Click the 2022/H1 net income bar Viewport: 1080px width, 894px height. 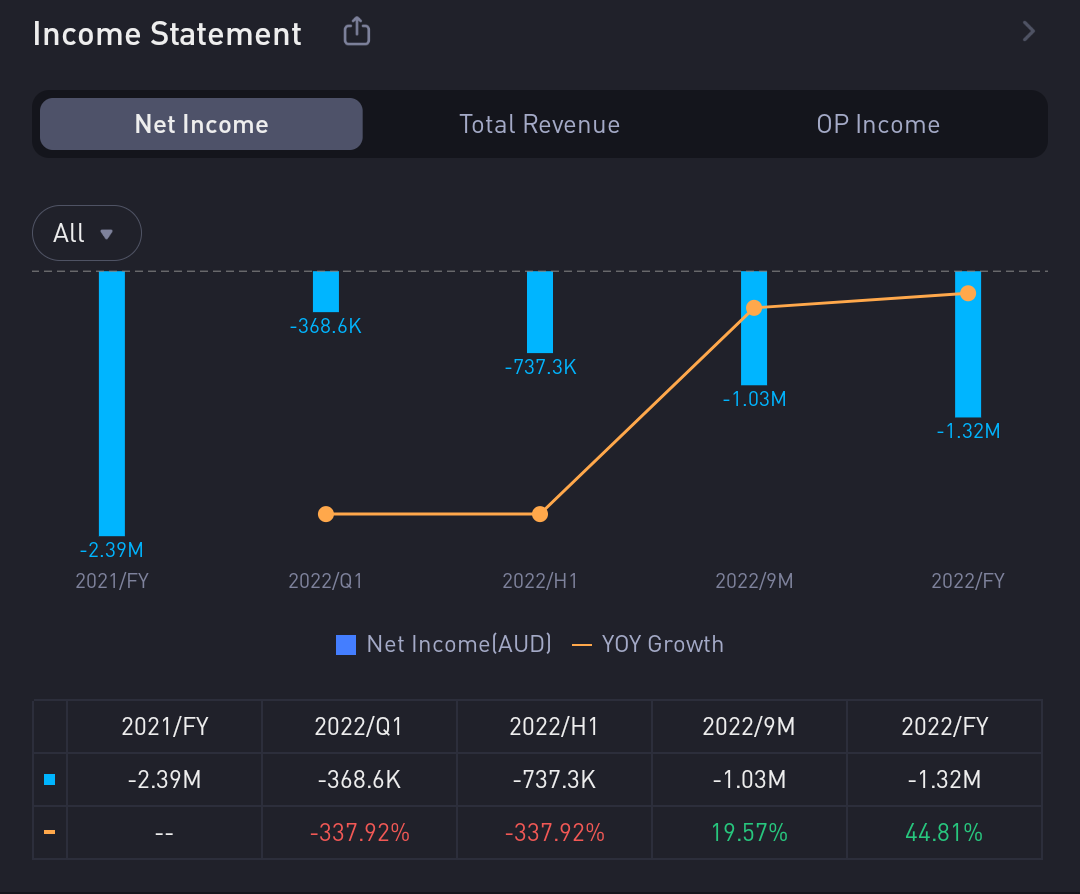coord(540,312)
